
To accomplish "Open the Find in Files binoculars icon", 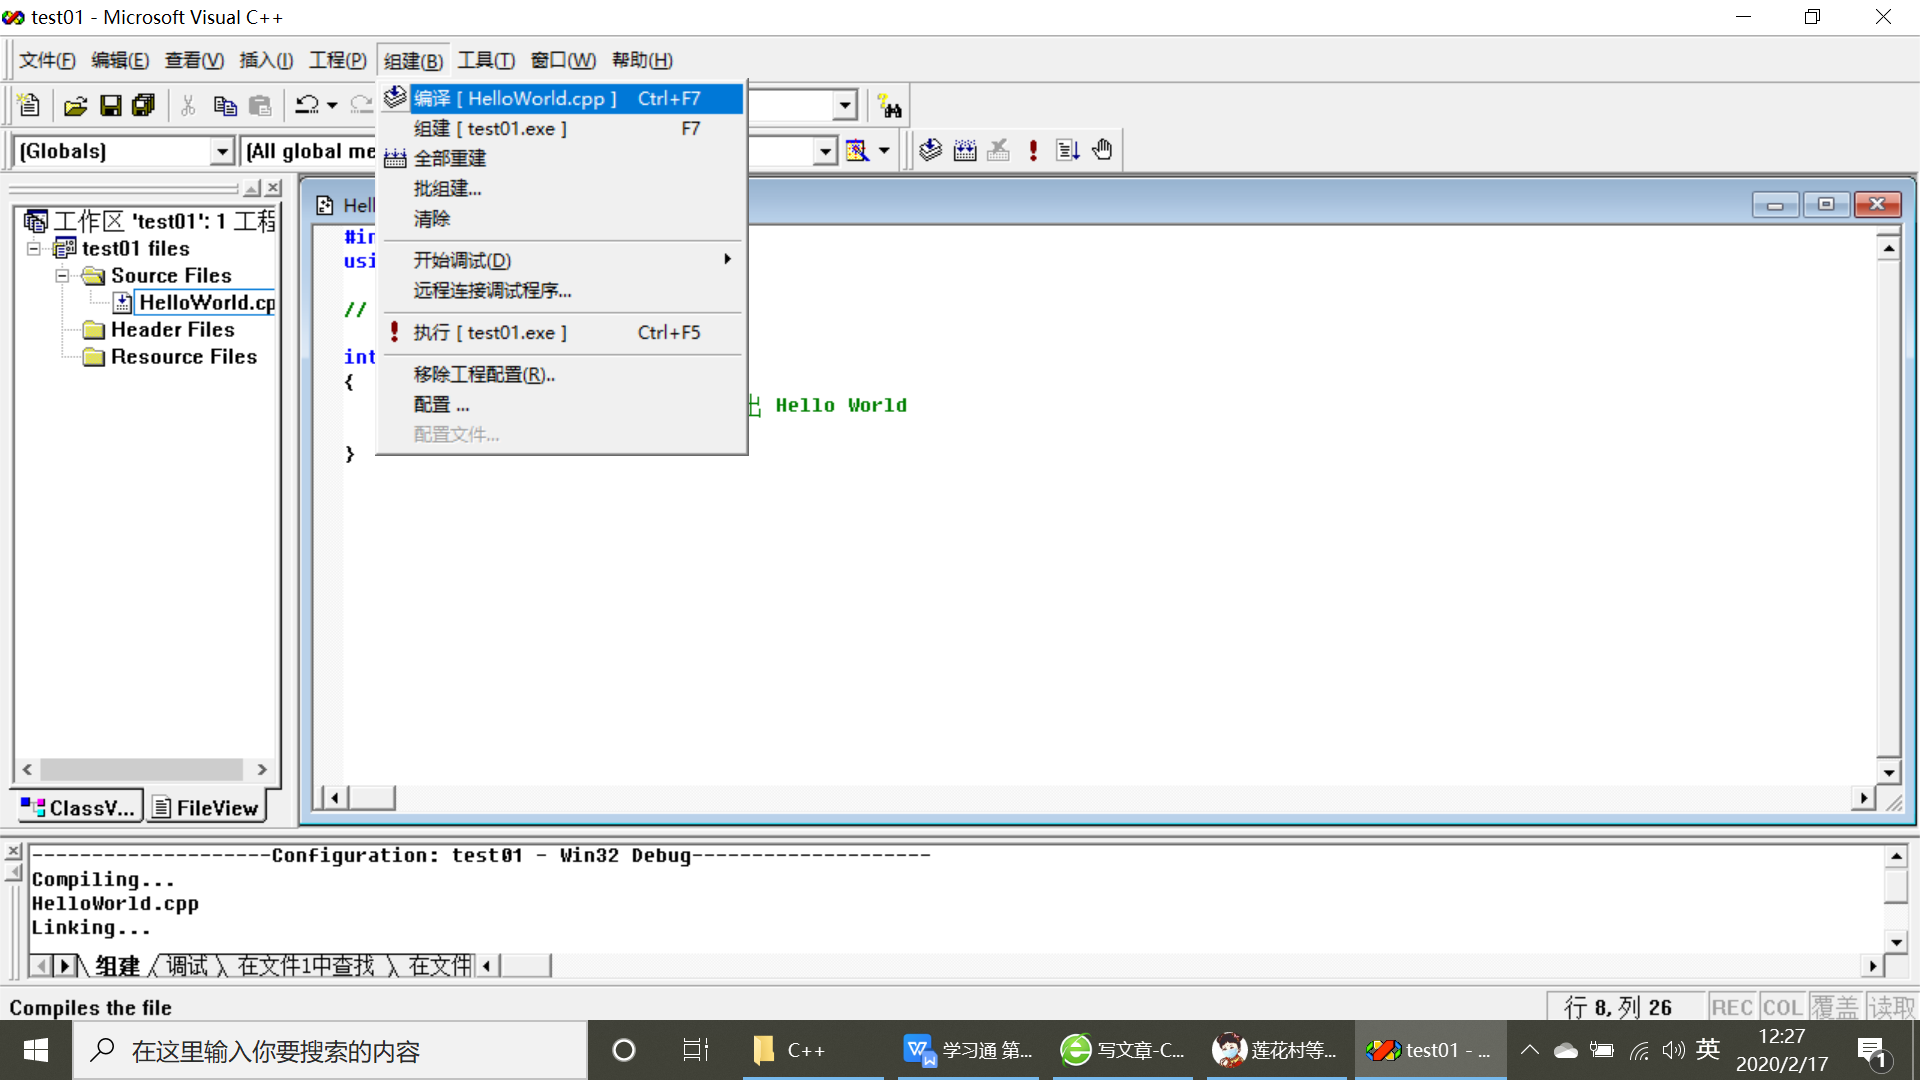I will tap(890, 105).
